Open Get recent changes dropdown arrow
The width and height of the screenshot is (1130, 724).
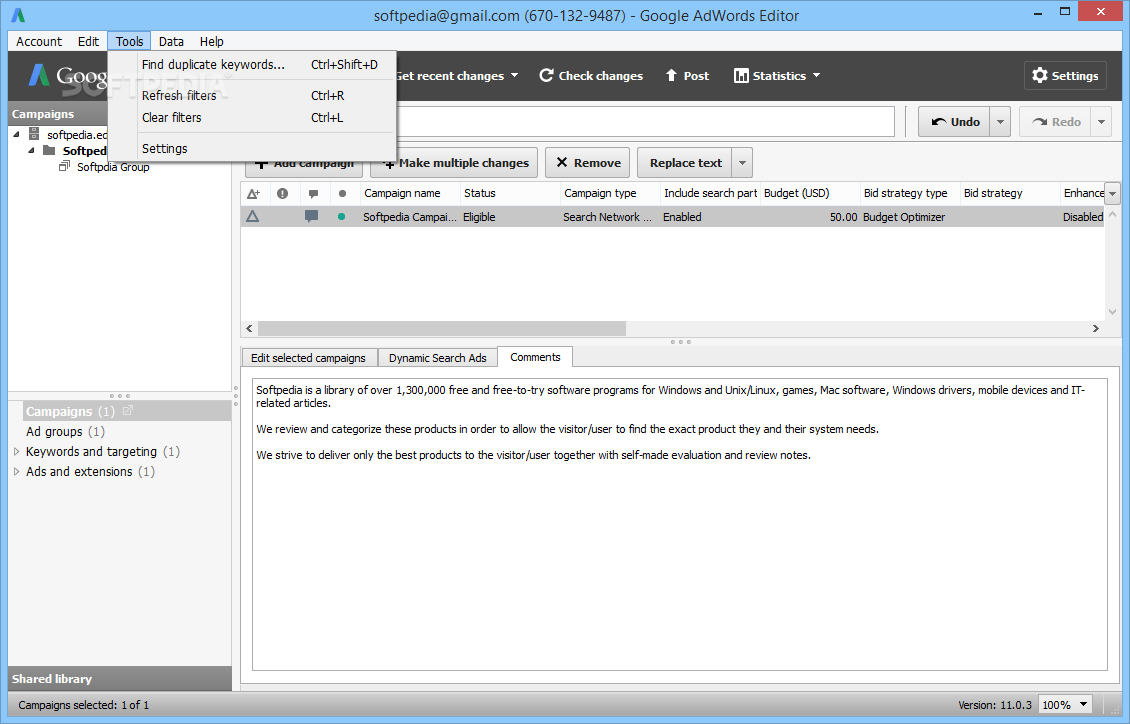tap(515, 75)
